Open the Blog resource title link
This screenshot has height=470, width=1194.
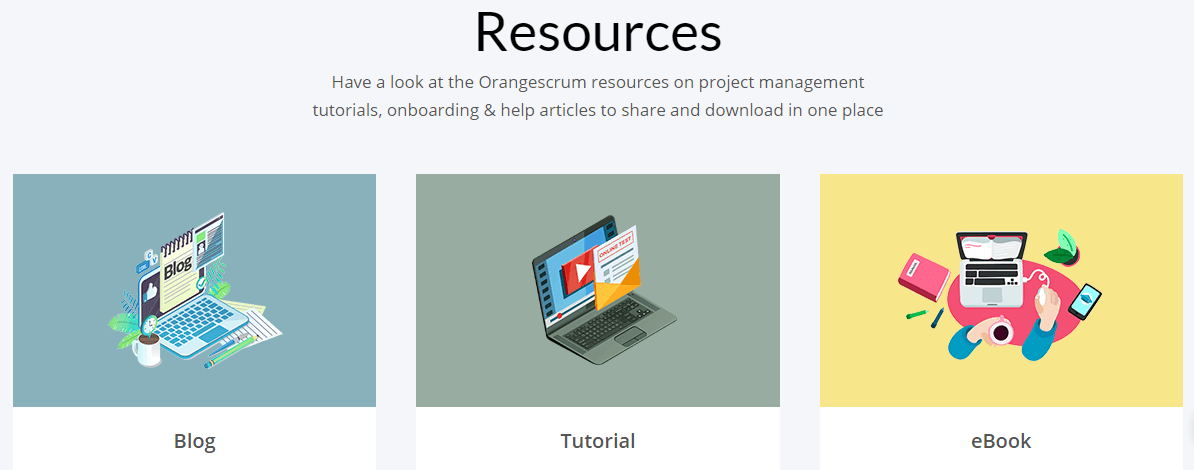194,441
